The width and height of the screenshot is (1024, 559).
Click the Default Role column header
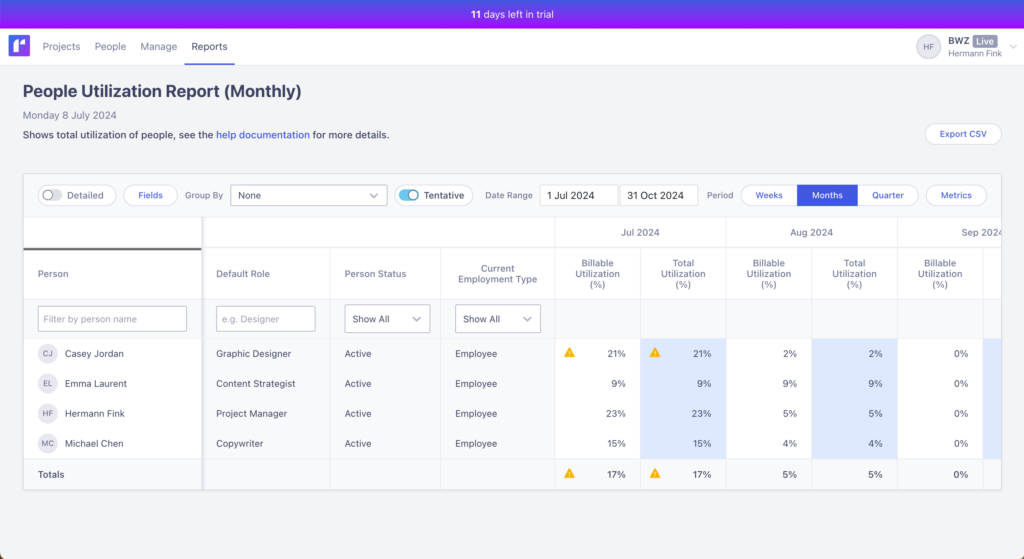click(243, 274)
